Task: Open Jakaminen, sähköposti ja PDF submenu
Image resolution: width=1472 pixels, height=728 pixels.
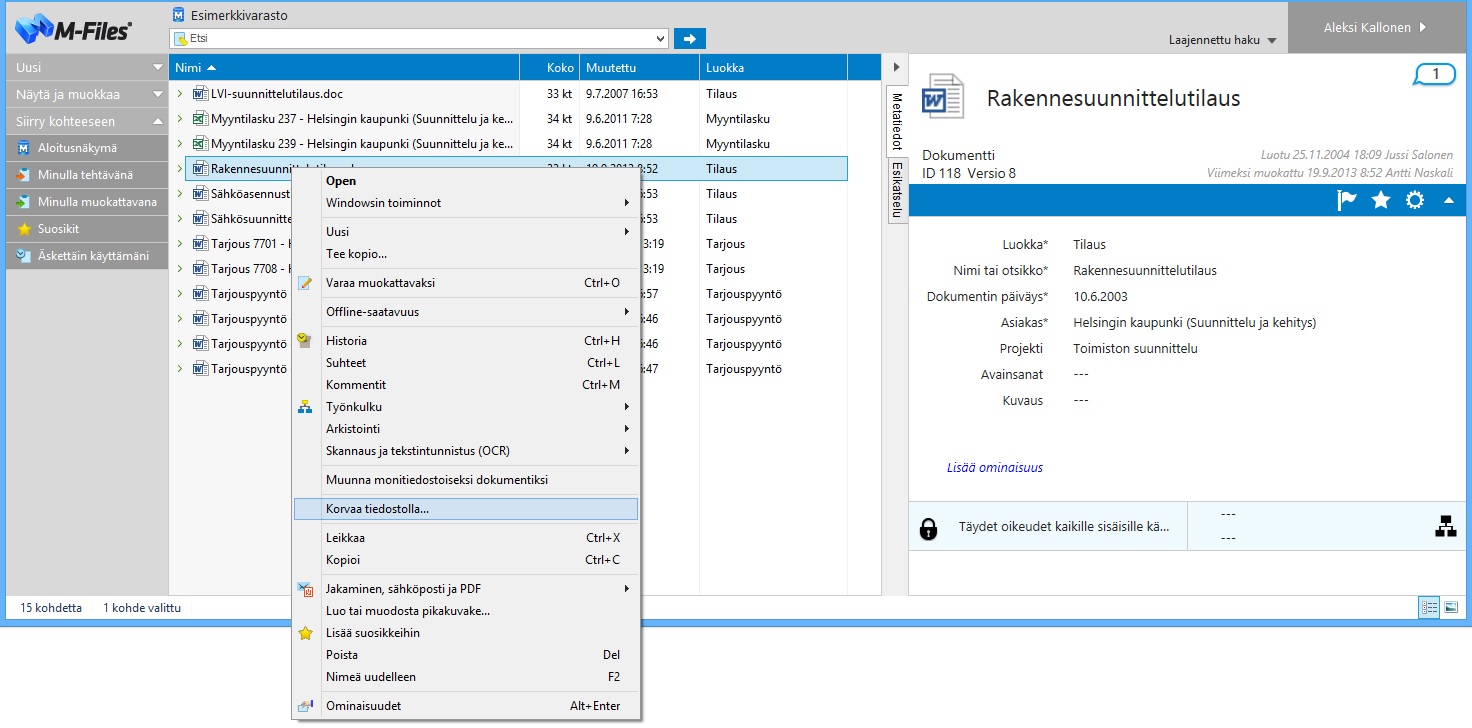Action: (x=466, y=589)
